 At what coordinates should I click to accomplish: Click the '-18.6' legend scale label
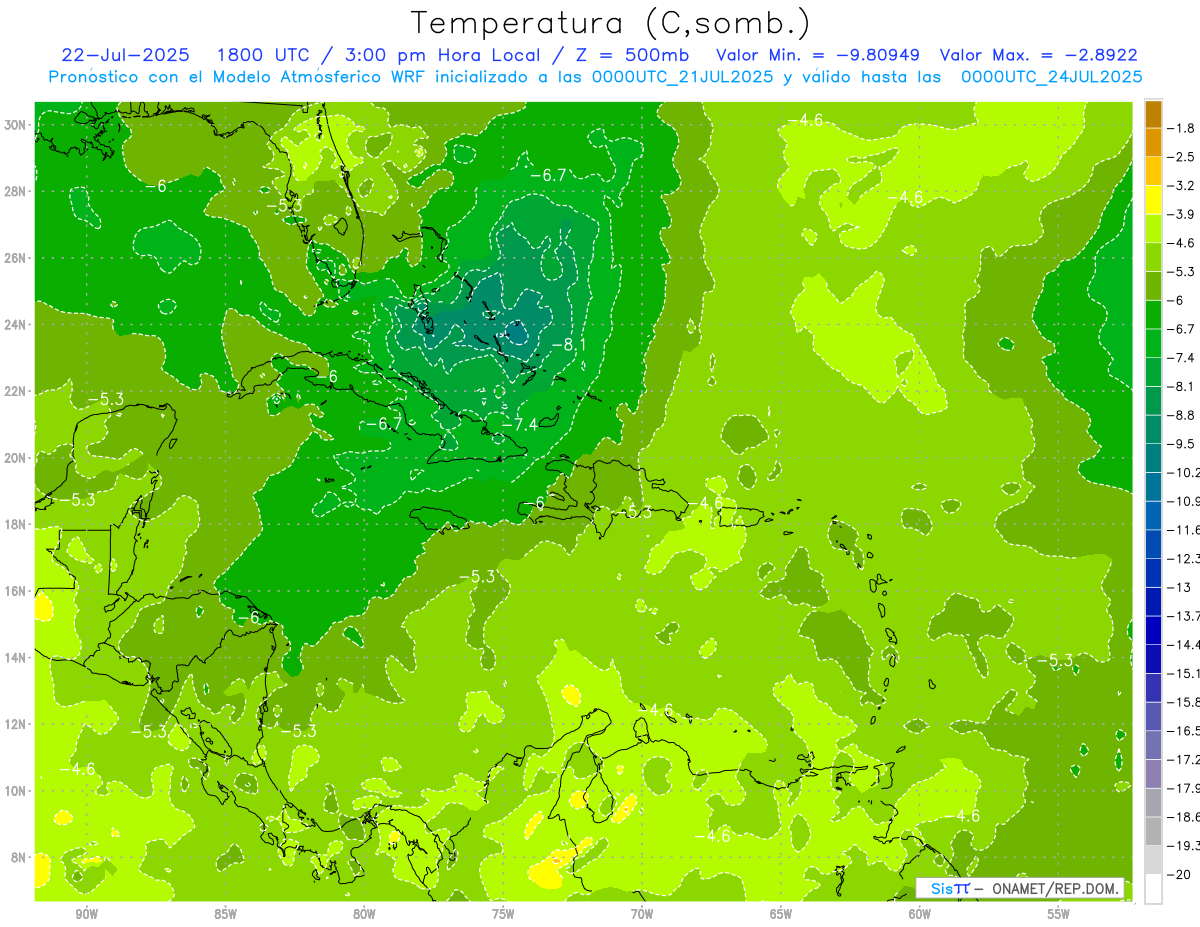coord(1183,816)
